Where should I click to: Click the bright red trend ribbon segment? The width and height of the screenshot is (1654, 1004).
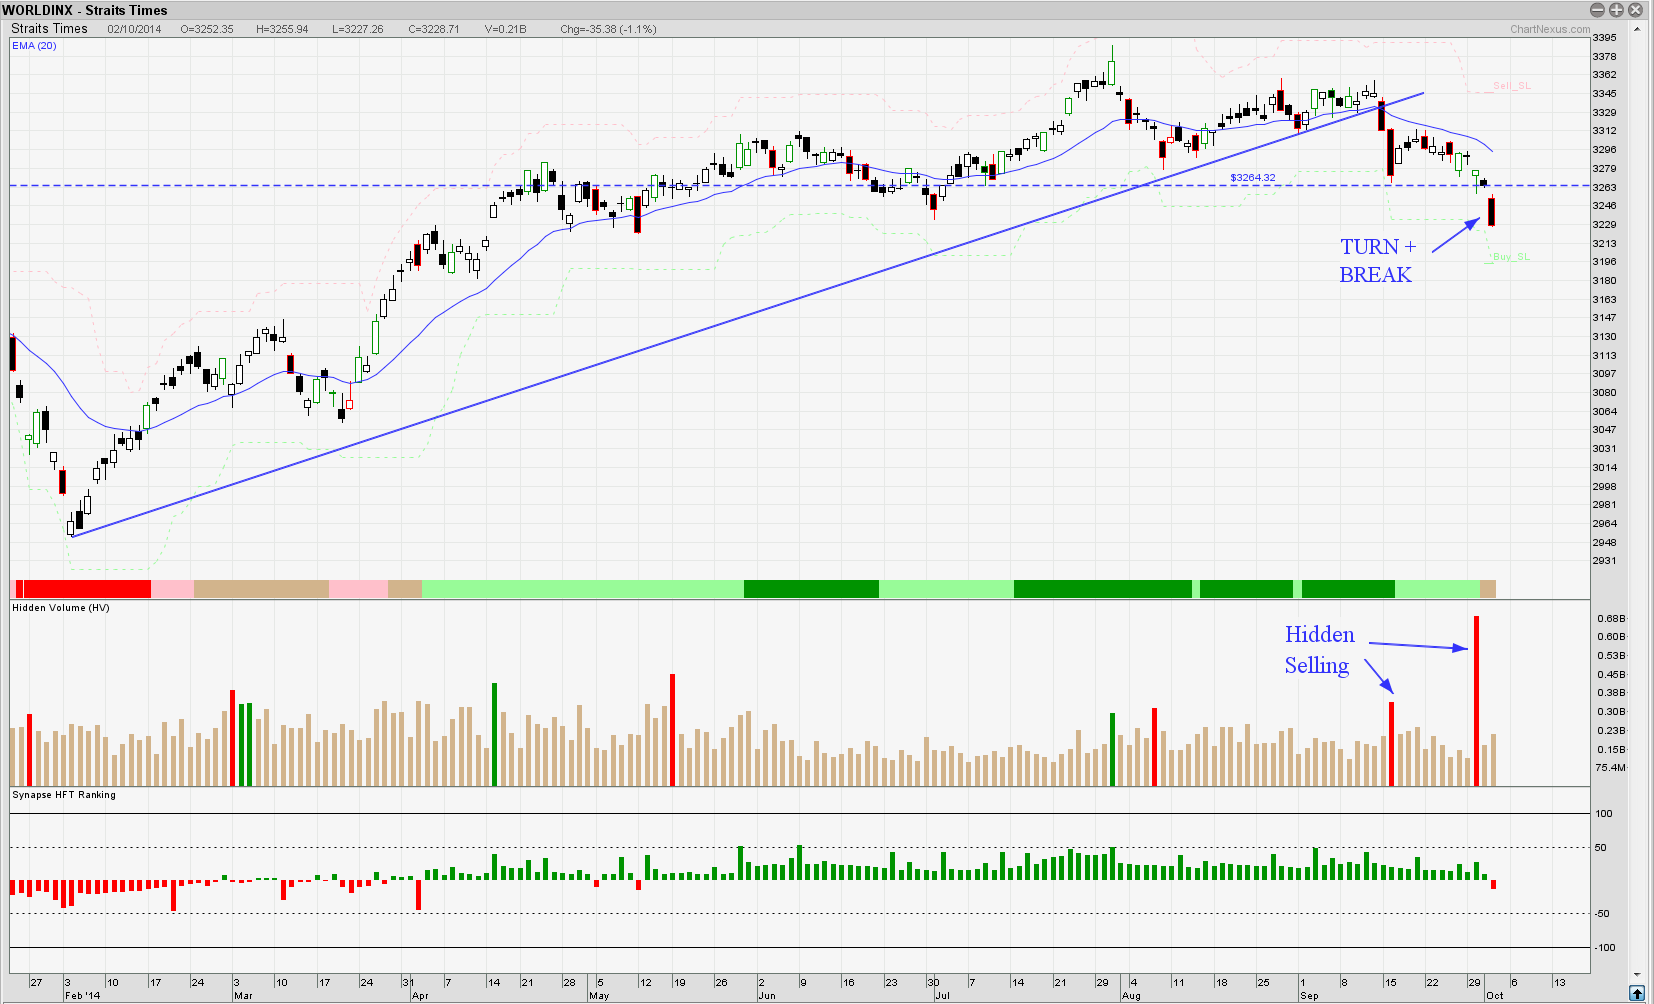point(85,589)
